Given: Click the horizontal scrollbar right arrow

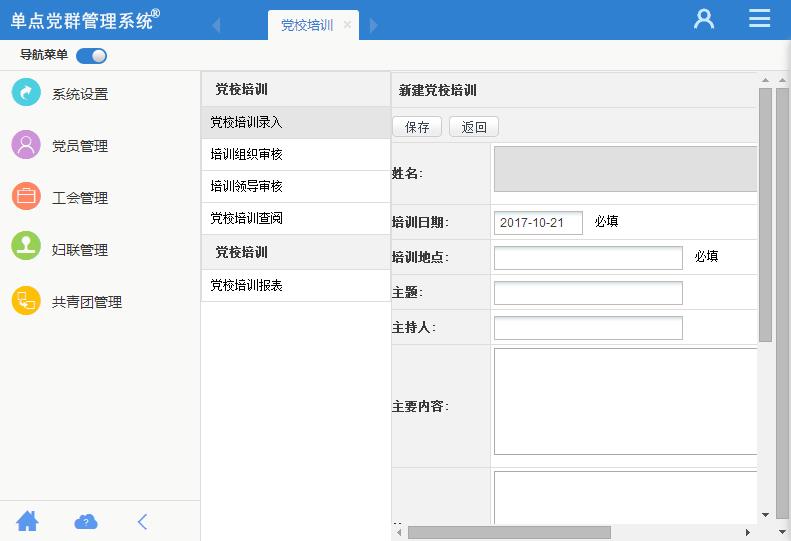Looking at the screenshot, I should click(748, 532).
